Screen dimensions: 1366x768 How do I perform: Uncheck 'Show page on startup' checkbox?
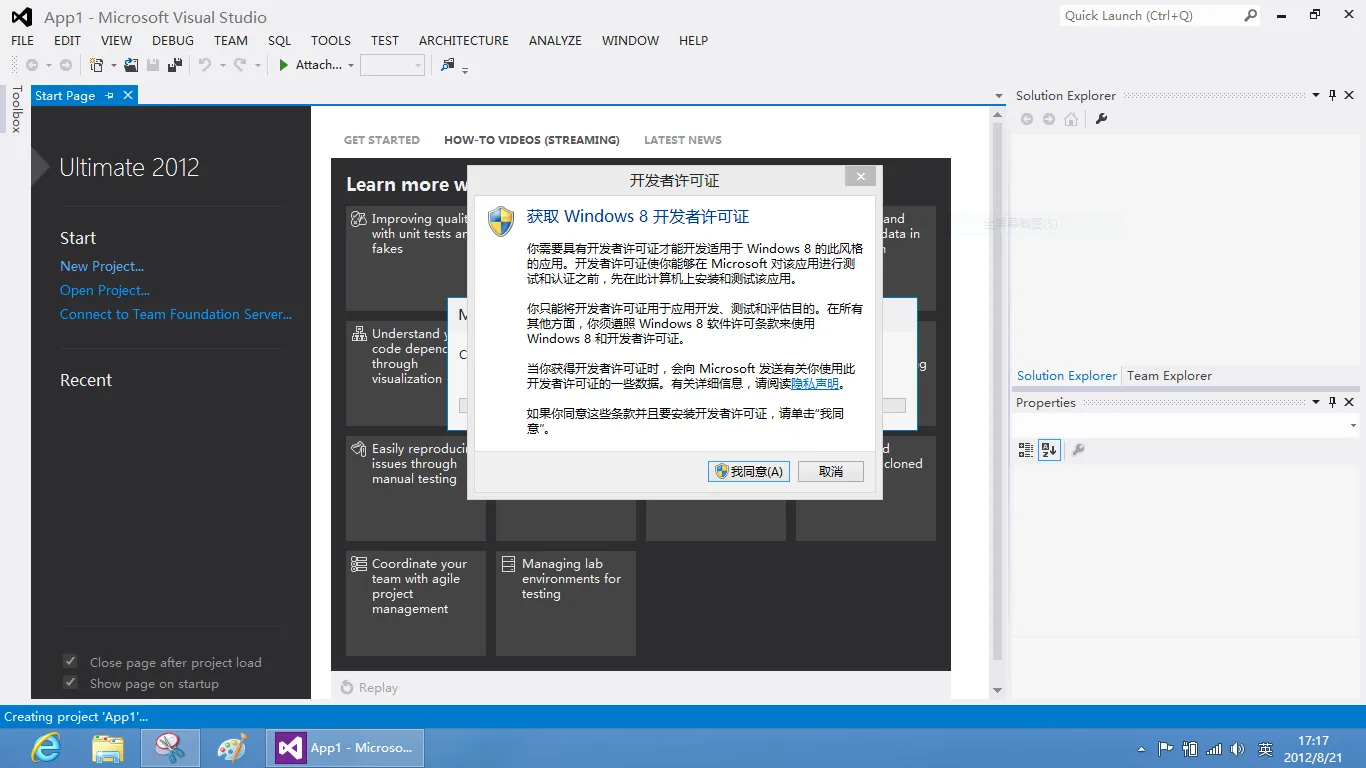pyautogui.click(x=70, y=683)
